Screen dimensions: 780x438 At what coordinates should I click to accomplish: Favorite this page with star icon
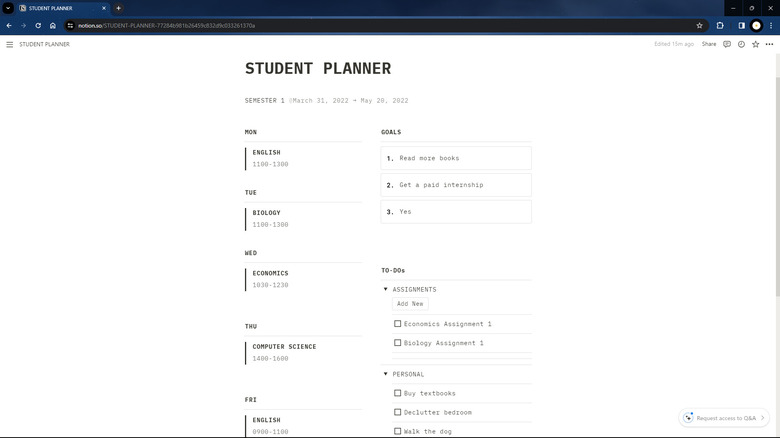click(x=755, y=44)
